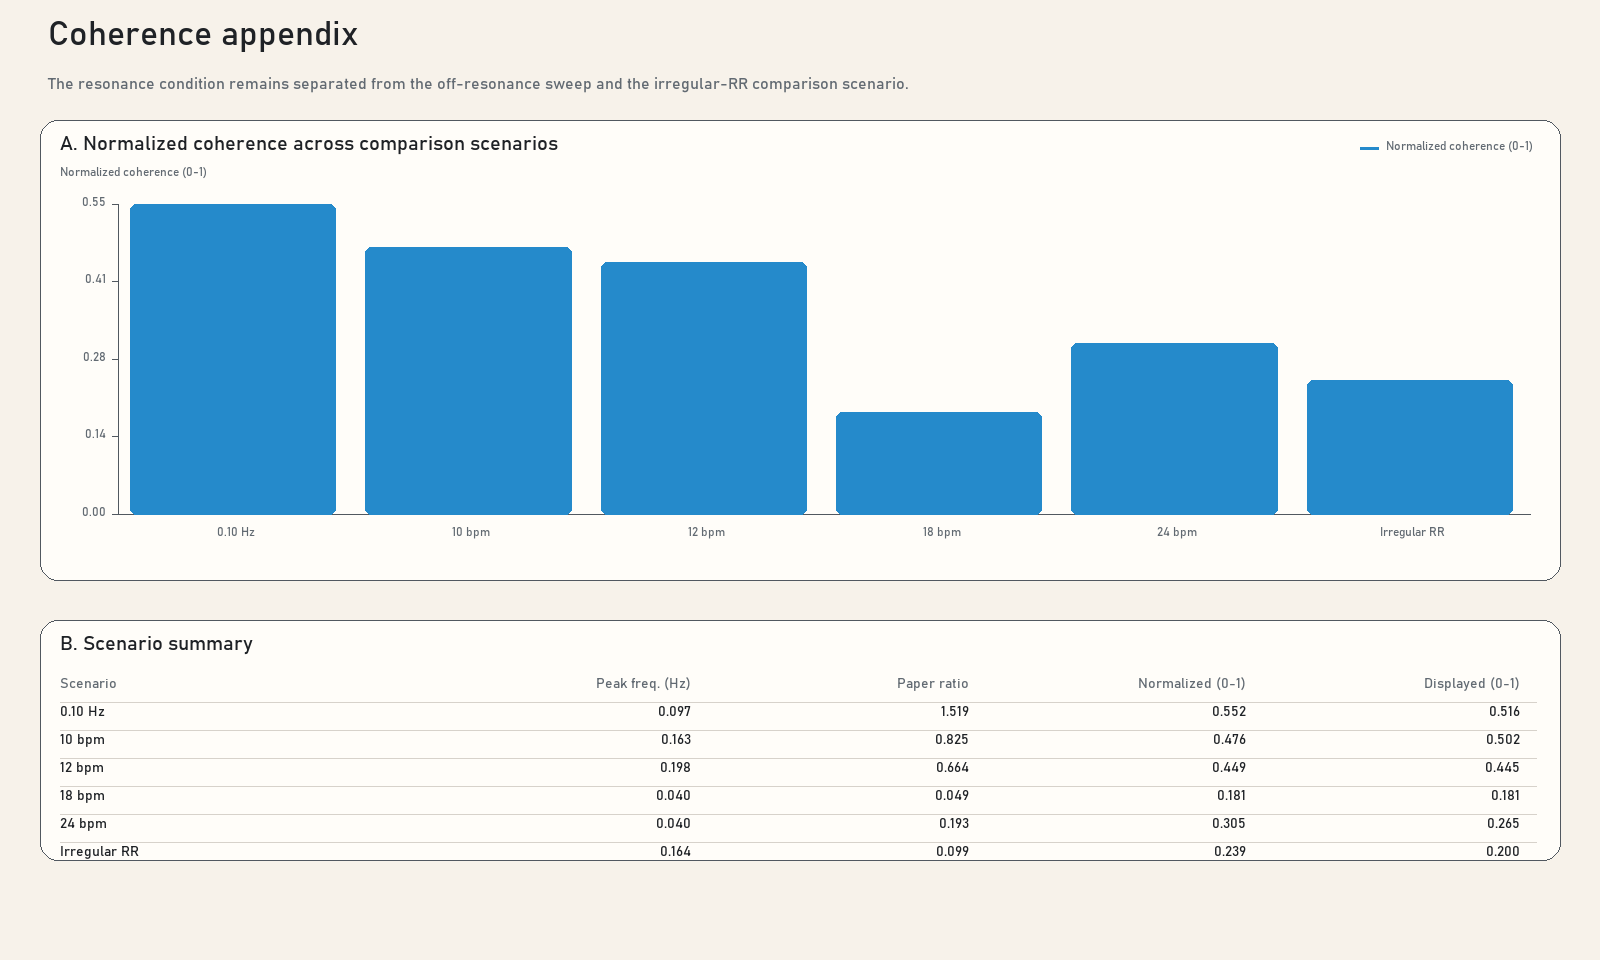Click the 18 bpm bar
Image resolution: width=1600 pixels, height=960 pixels.
(x=939, y=463)
